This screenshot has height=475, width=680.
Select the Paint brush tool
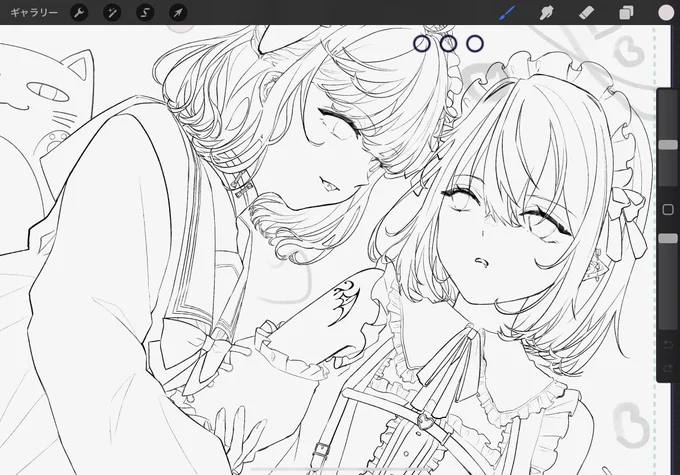(x=507, y=13)
